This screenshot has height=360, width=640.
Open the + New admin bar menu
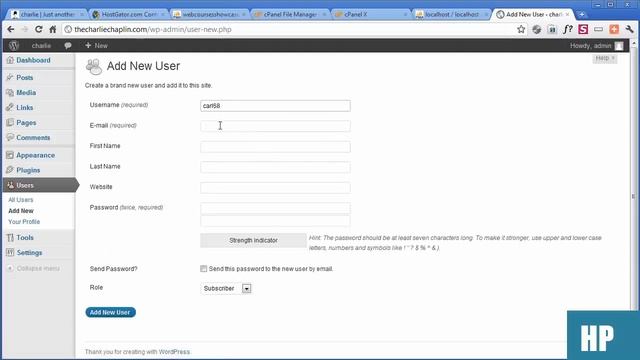click(x=96, y=45)
